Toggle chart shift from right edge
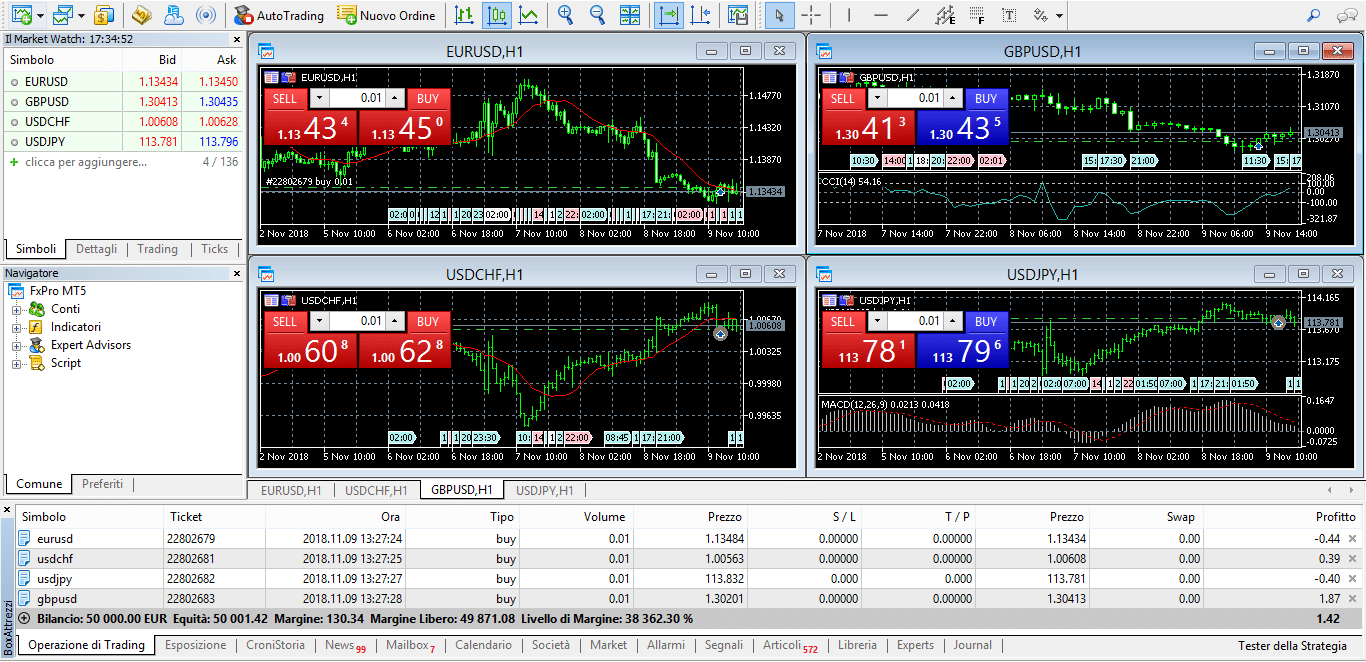The image size is (1366, 662). (x=701, y=15)
